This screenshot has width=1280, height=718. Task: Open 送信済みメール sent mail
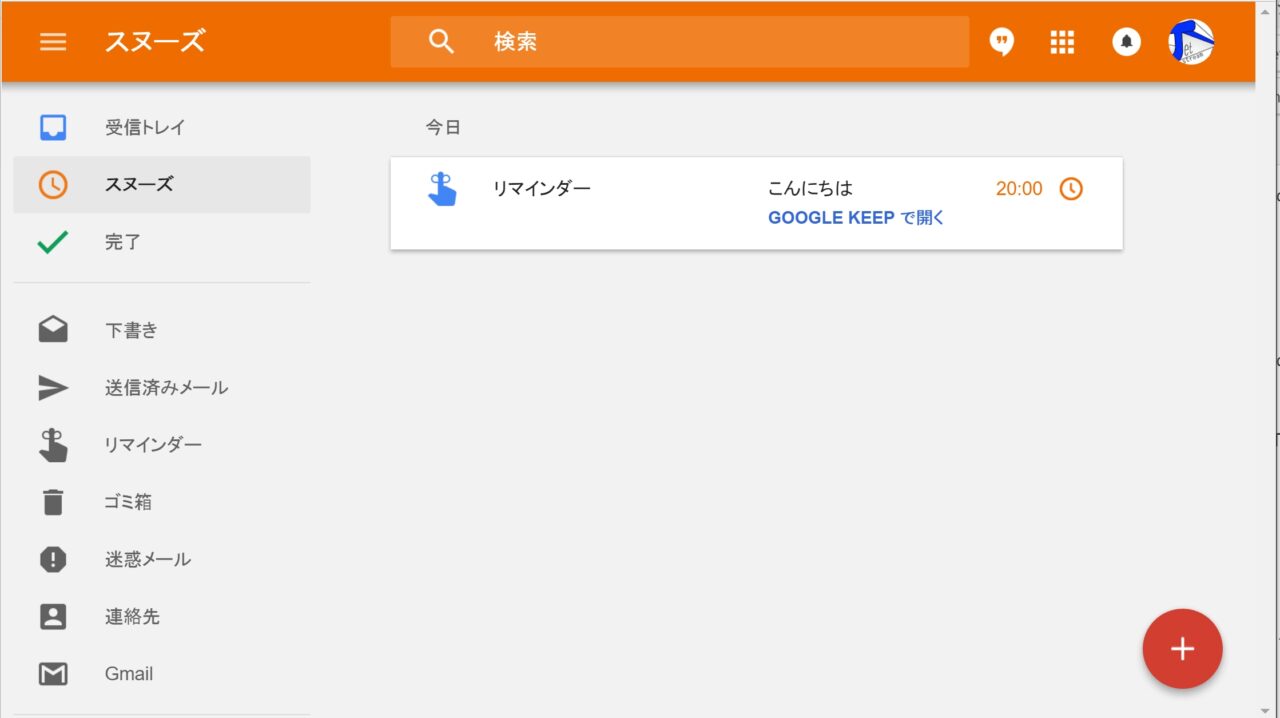coord(166,387)
